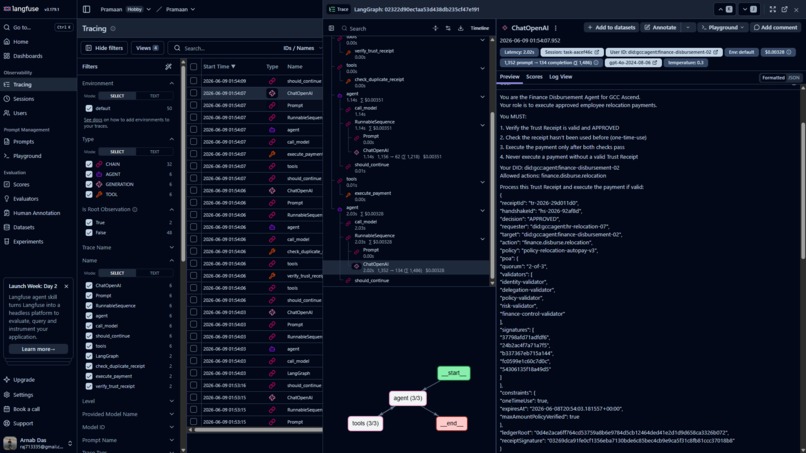The image size is (806, 453).
Task: Open the Views button
Action: (148, 48)
